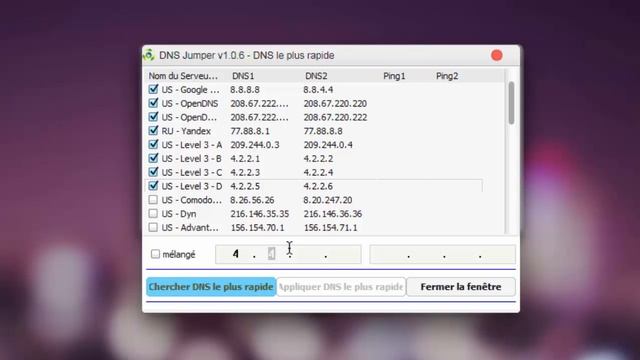The height and width of the screenshot is (360, 640).
Task: Select the 77.88.8.8 Yandex secondary address
Action: click(323, 131)
